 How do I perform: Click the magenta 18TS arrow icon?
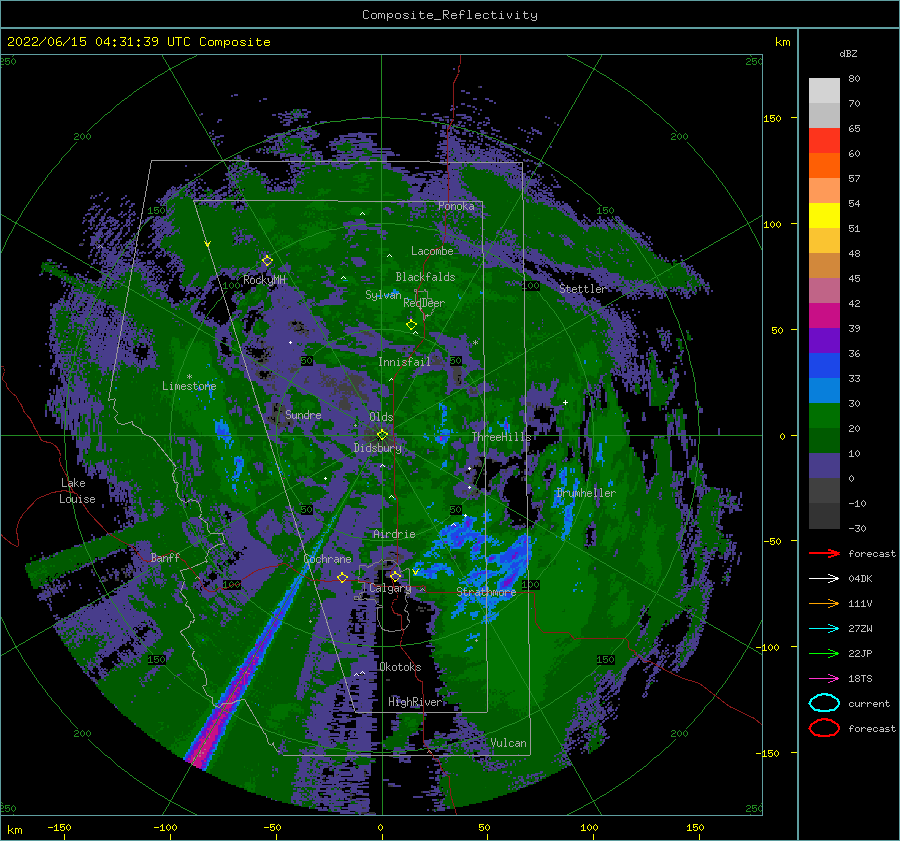tap(824, 678)
